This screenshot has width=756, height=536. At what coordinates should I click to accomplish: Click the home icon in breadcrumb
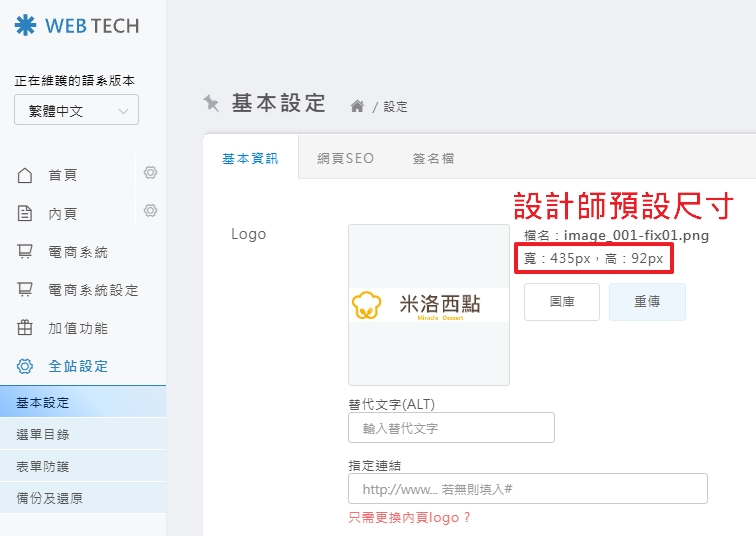point(357,106)
